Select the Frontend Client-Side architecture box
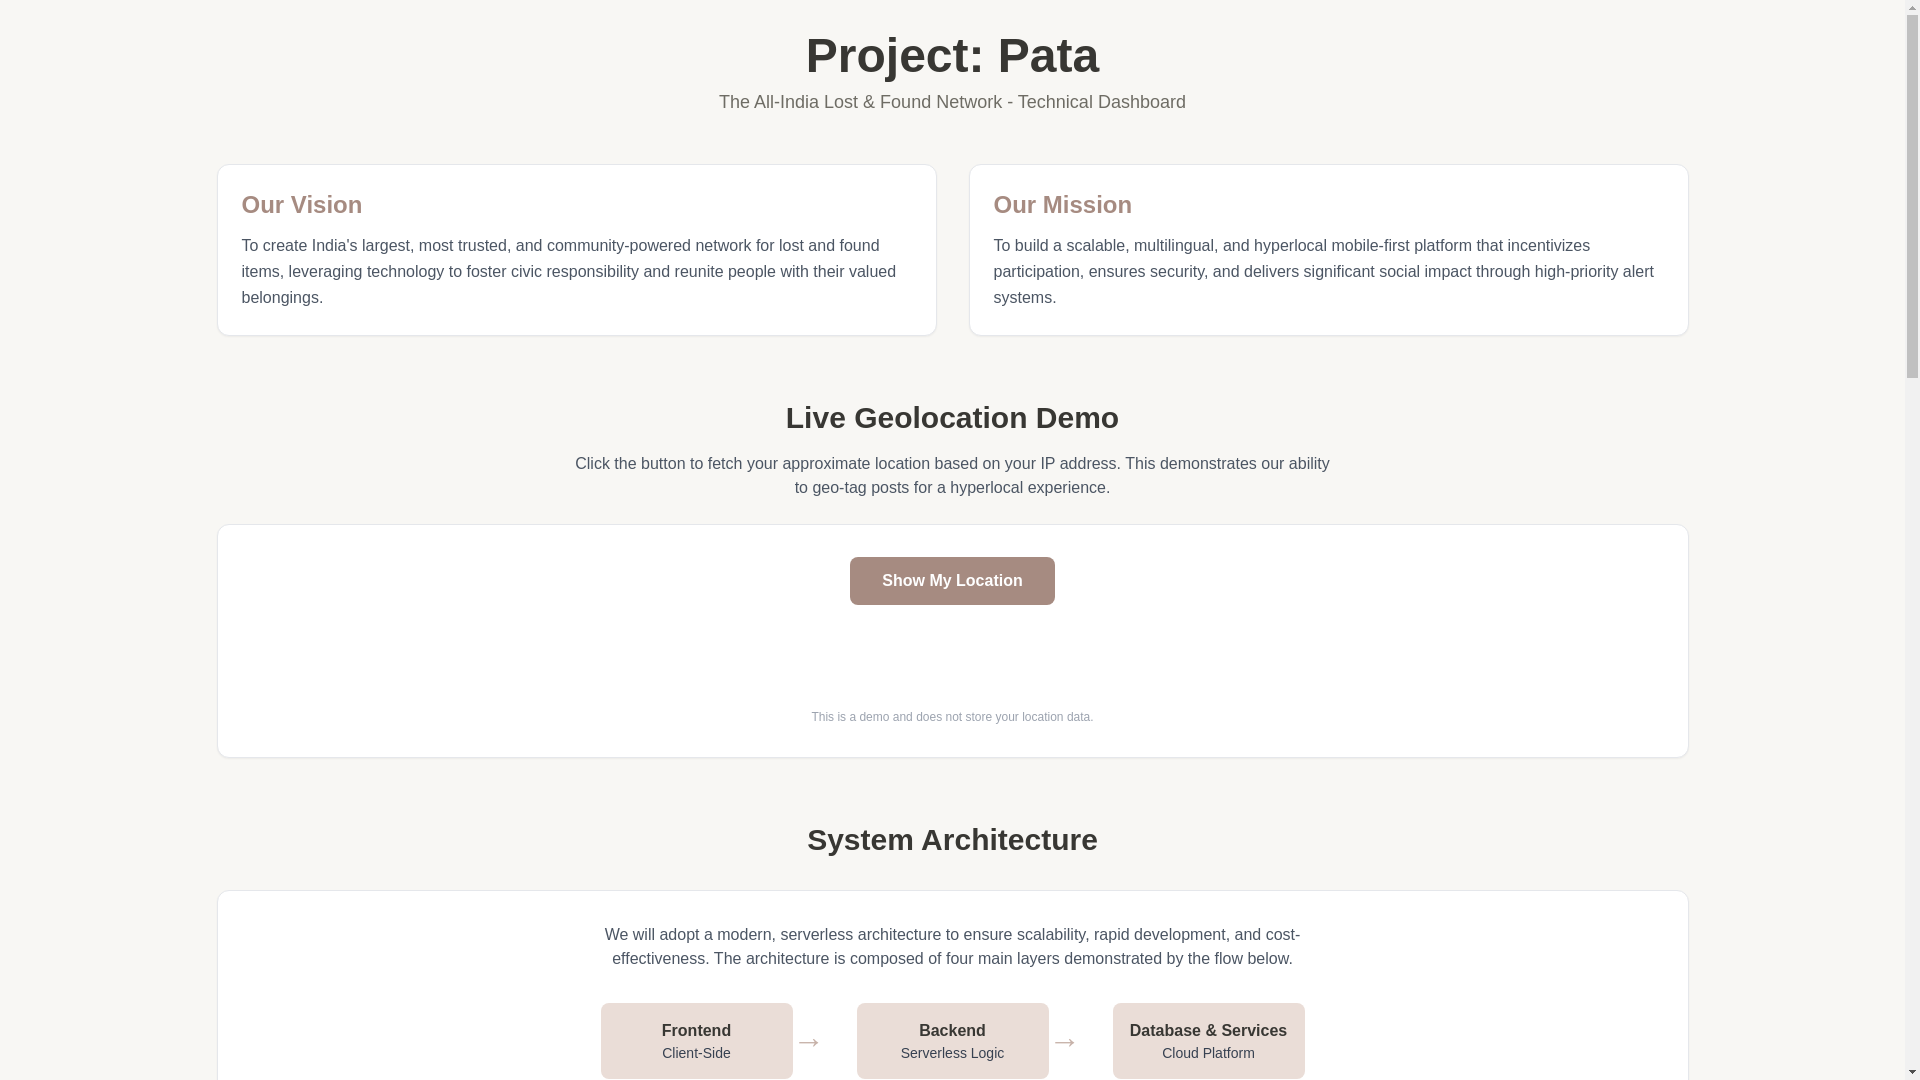The height and width of the screenshot is (1080, 1920). point(696,1041)
